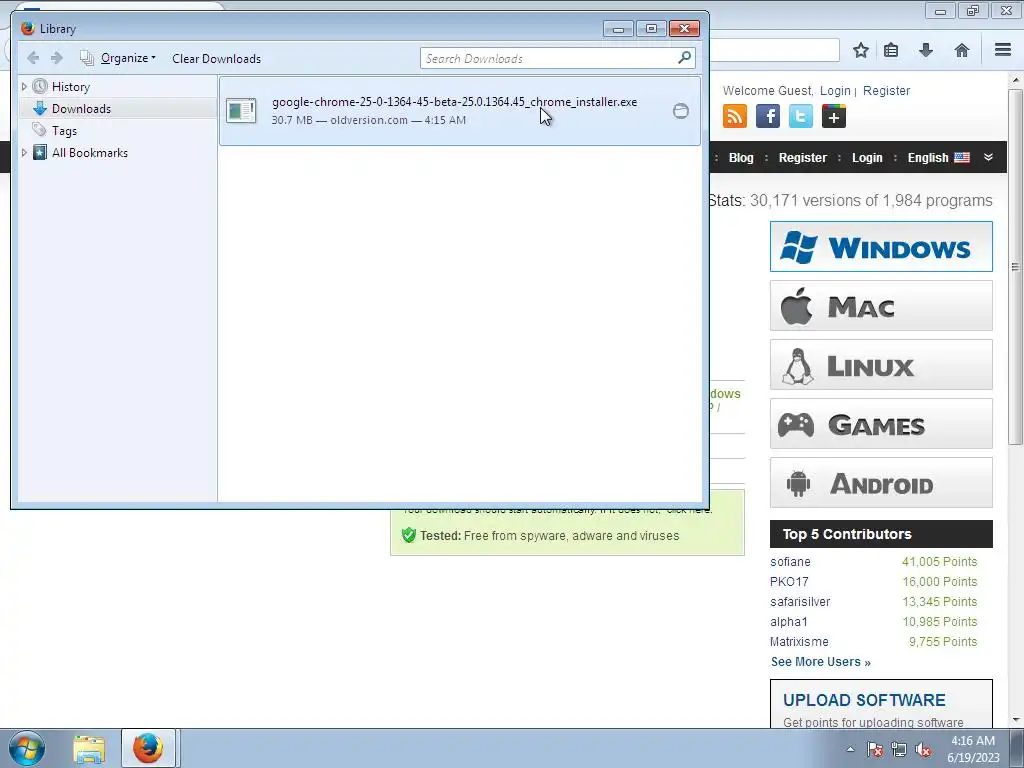Bookmark this page with star icon
Viewport: 1024px width, 768px height.
click(861, 50)
